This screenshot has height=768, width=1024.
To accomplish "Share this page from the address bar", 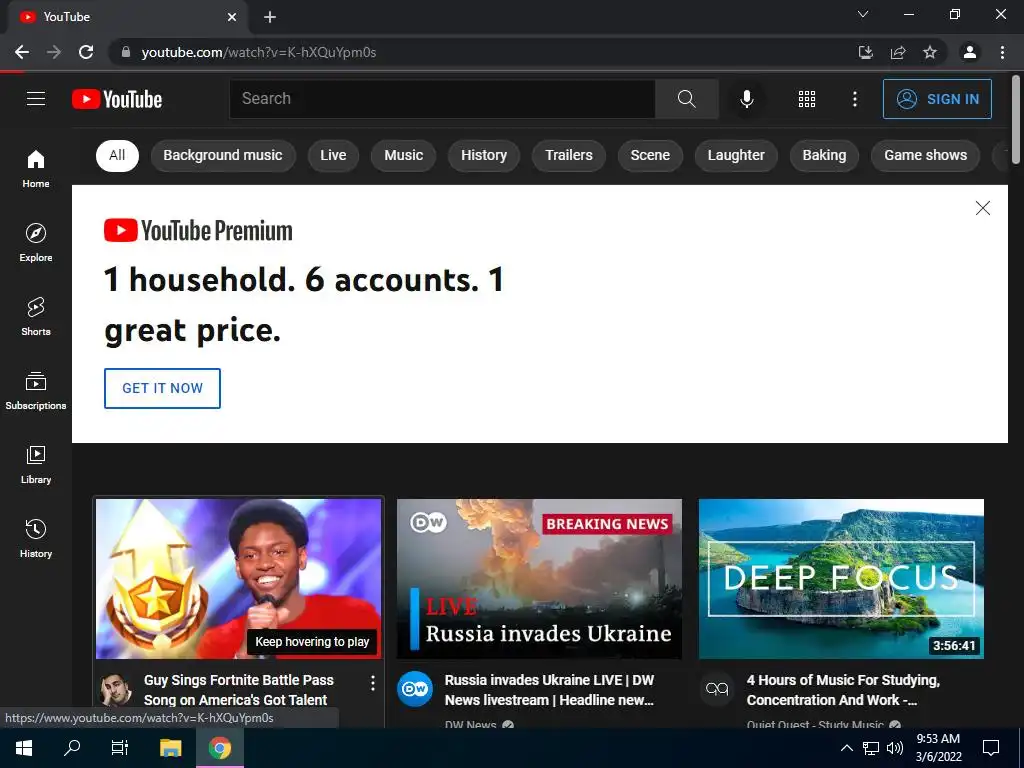I will point(898,52).
